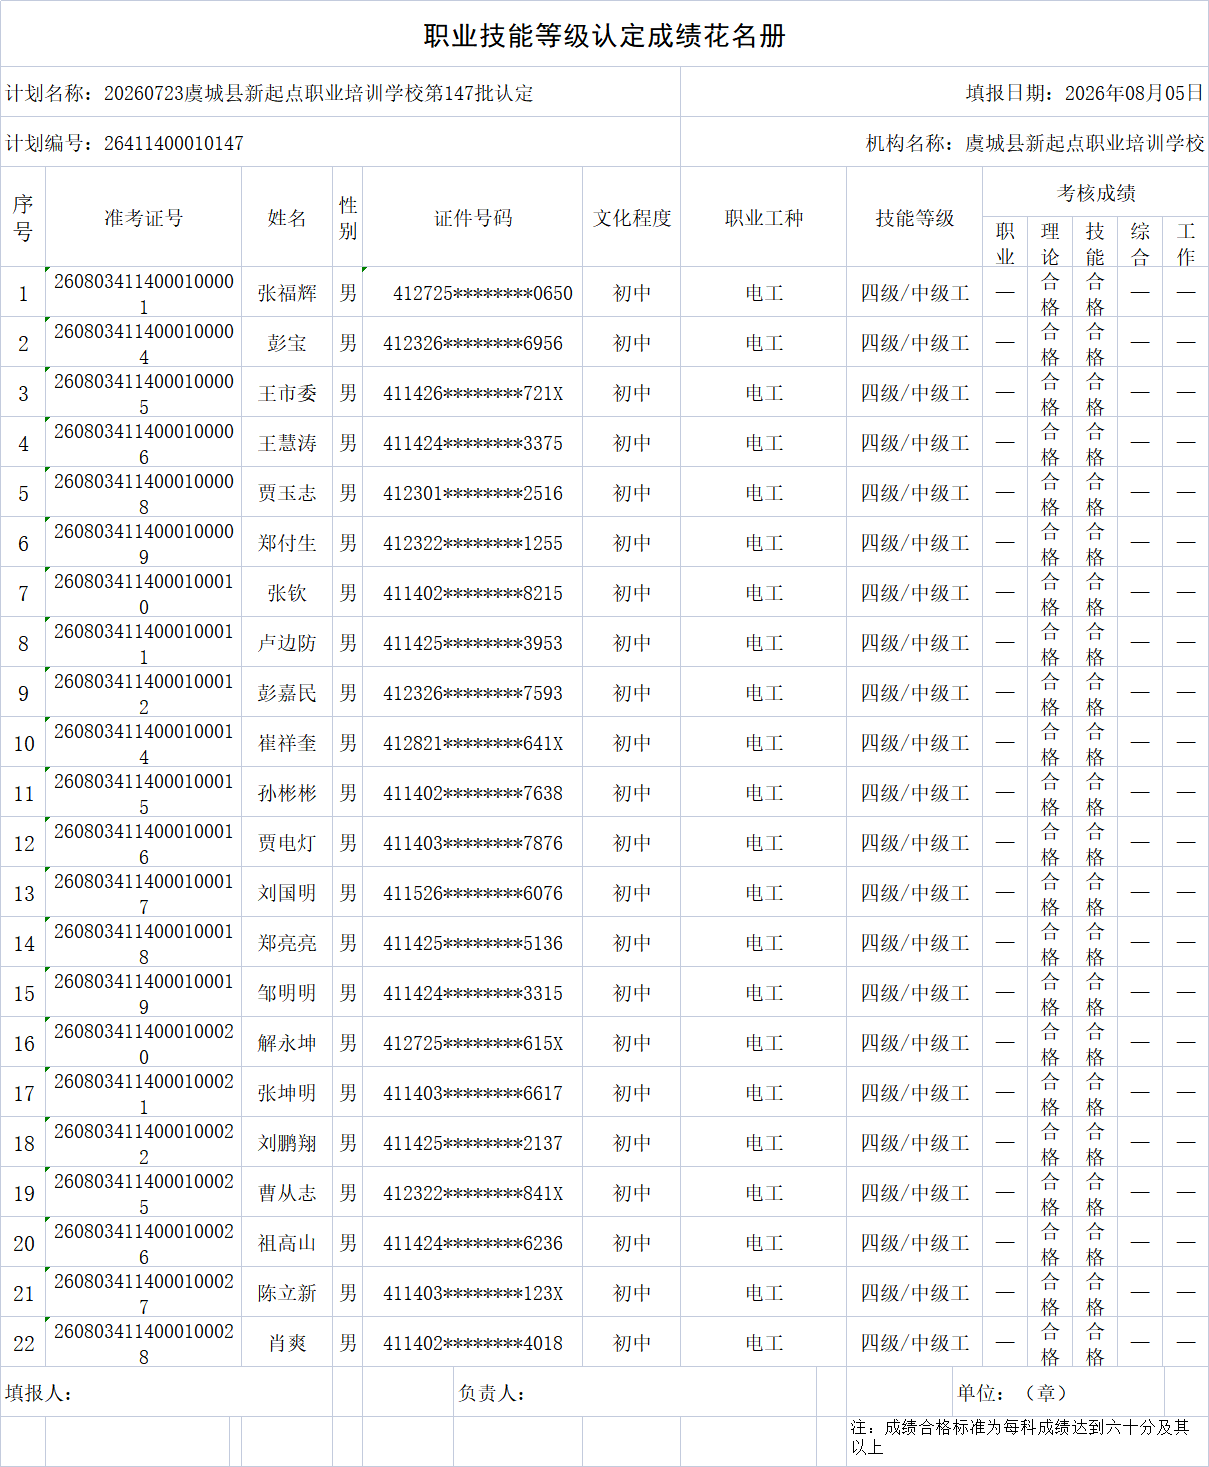Click the 负责人 cell

click(x=635, y=1392)
